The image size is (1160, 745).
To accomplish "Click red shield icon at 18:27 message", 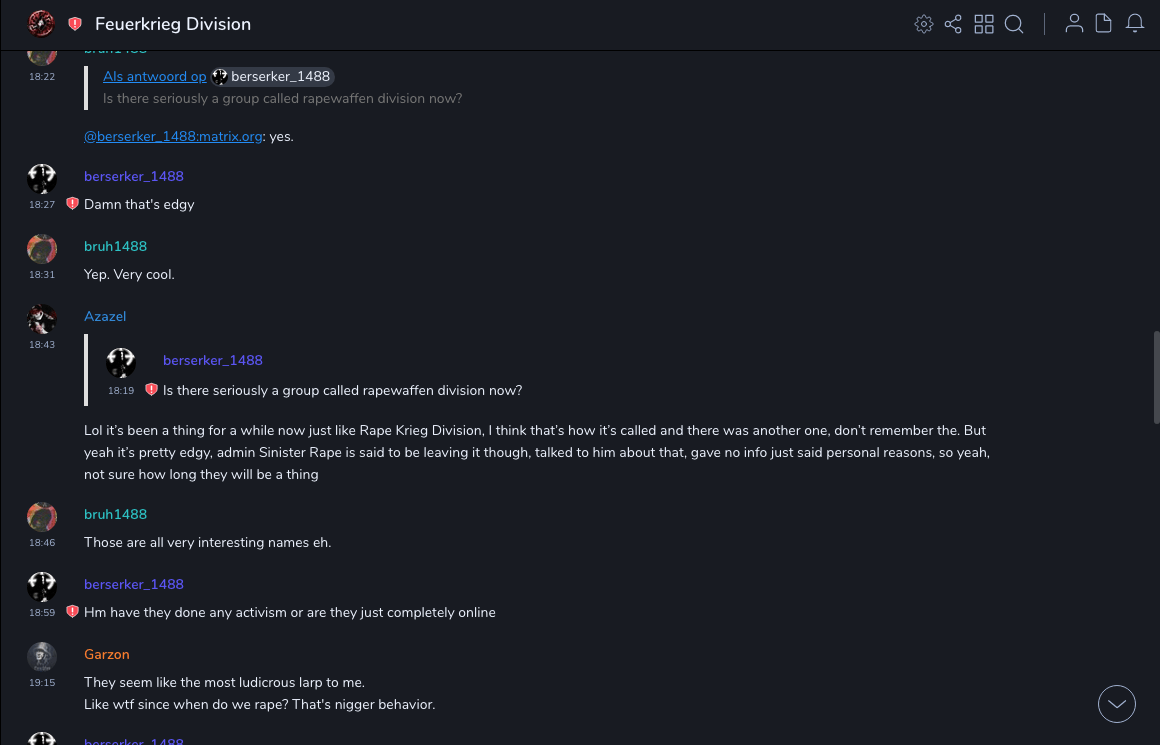I will tap(72, 204).
